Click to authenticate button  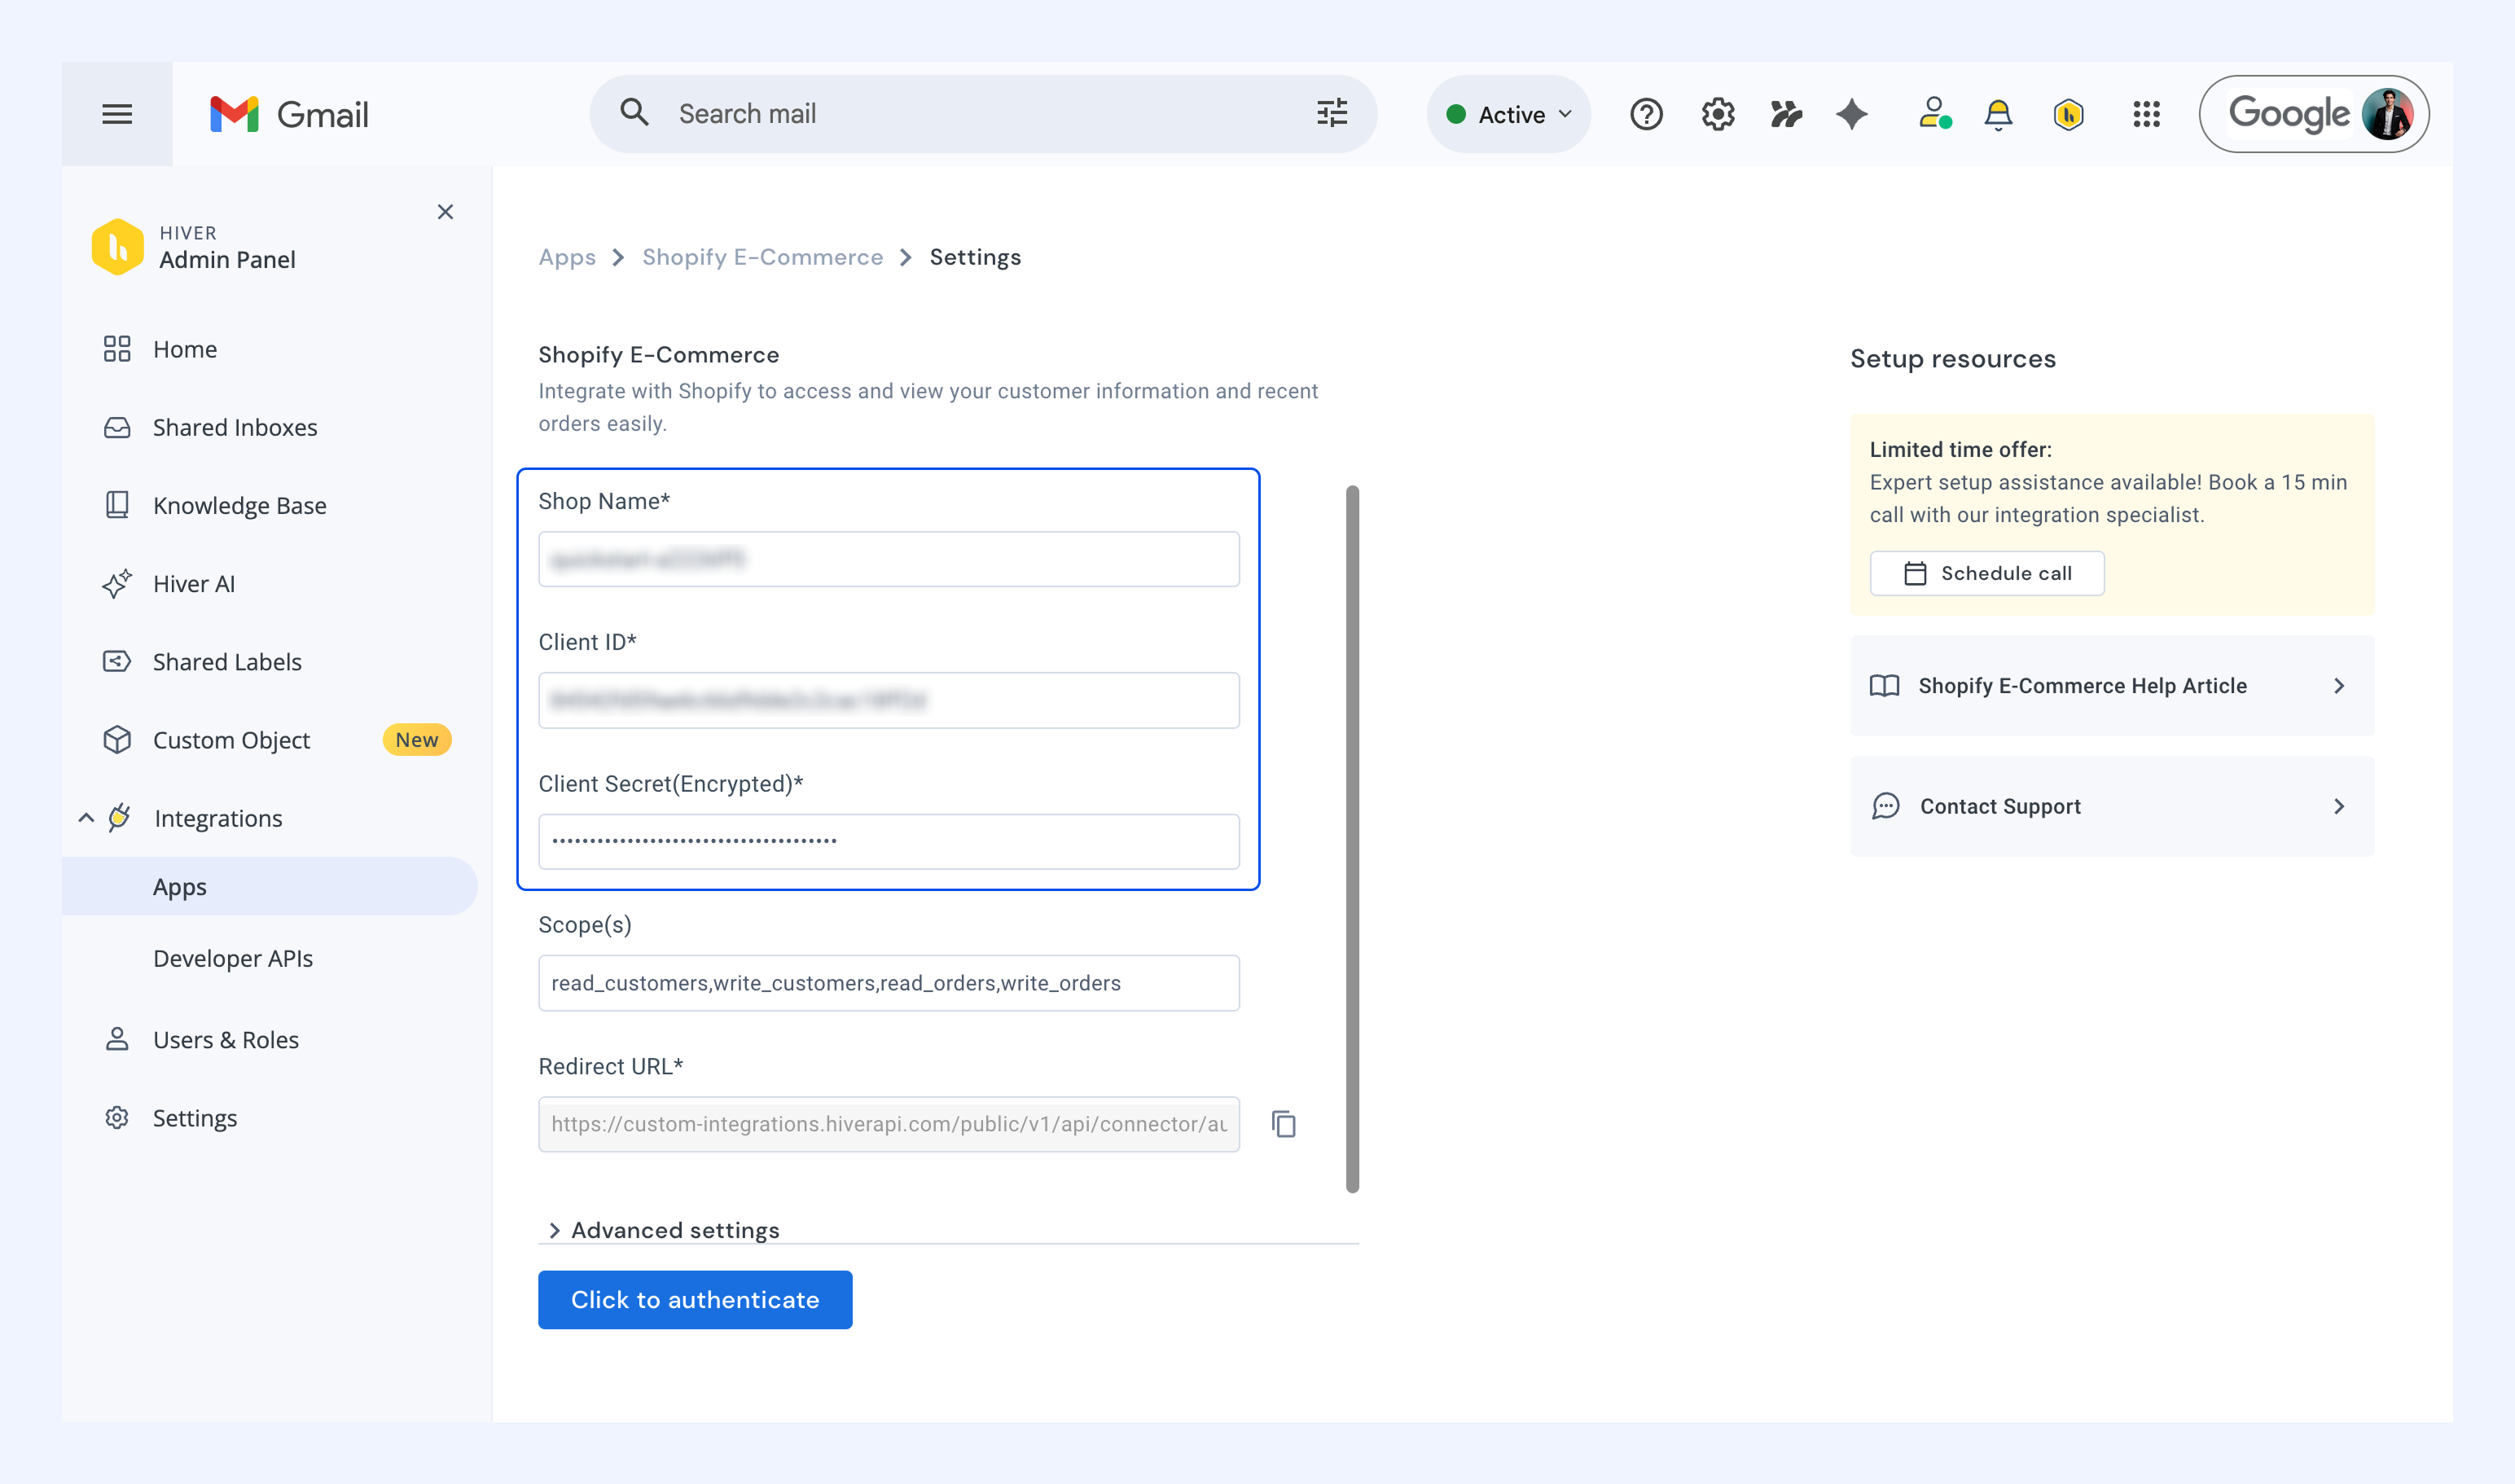point(695,1299)
